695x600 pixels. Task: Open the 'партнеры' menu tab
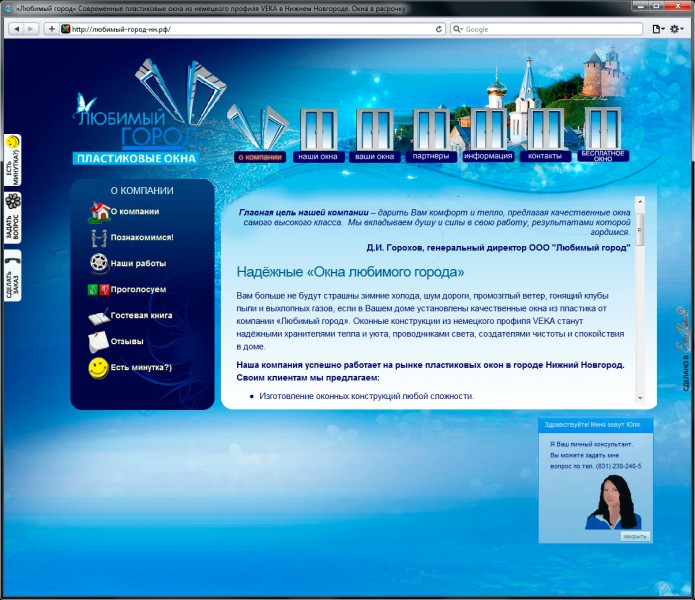pyautogui.click(x=431, y=156)
